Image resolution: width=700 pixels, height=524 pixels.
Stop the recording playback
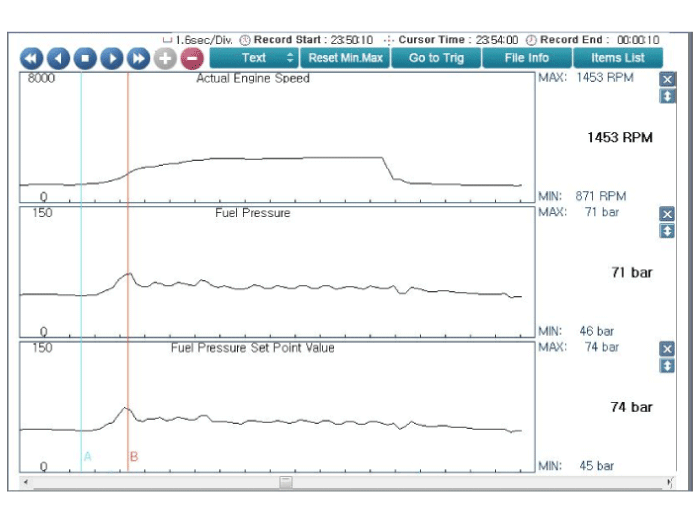[x=86, y=58]
